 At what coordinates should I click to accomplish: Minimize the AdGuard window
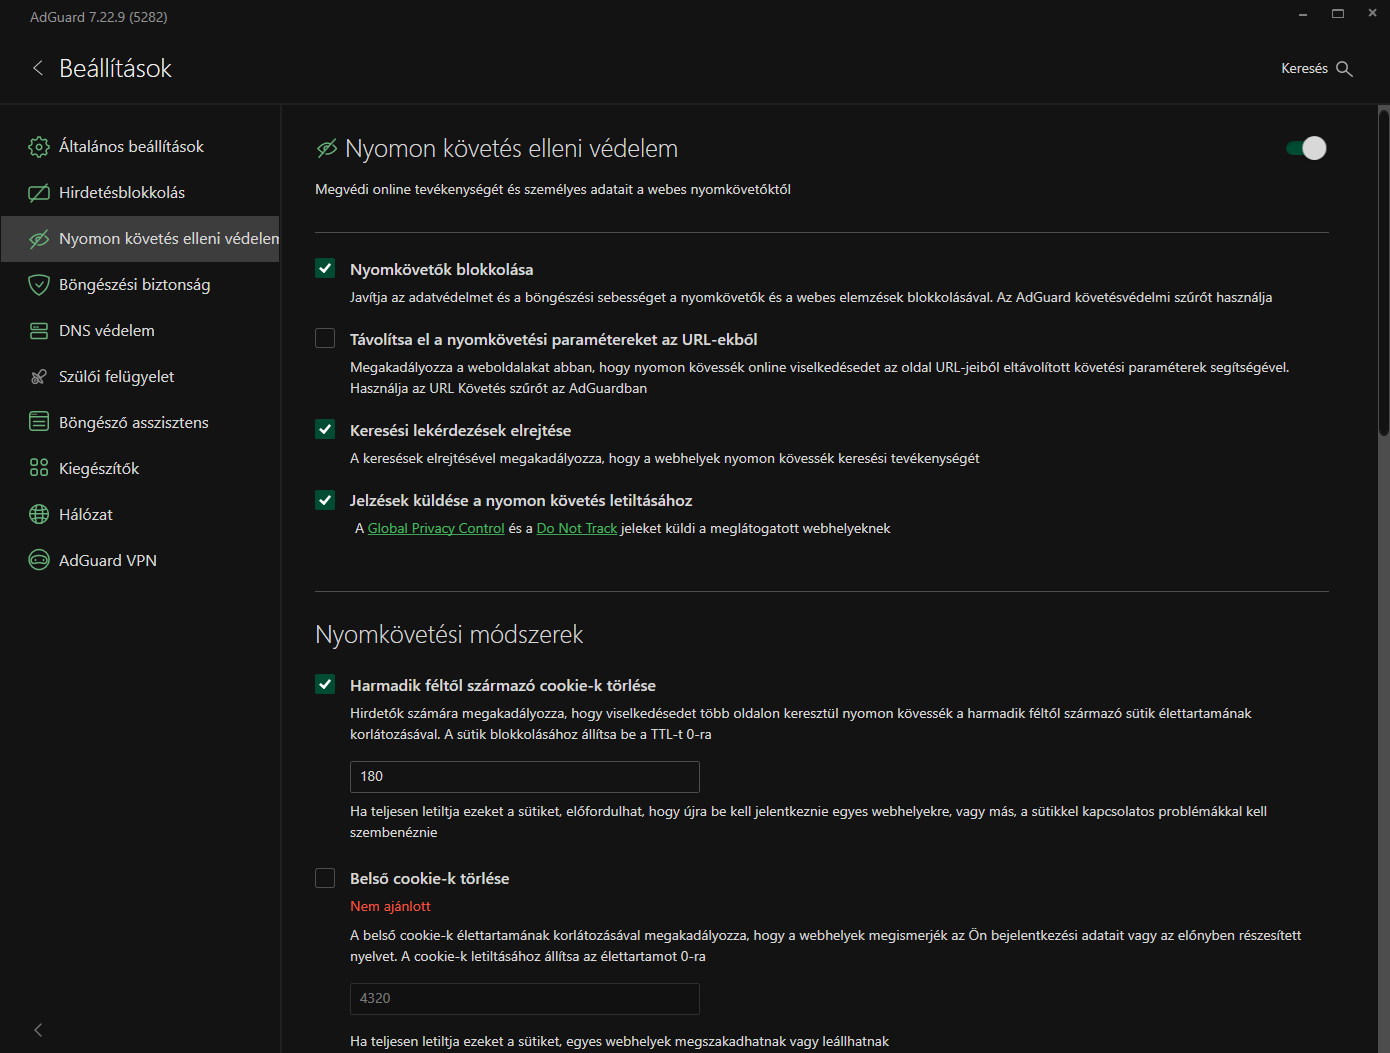point(1303,14)
